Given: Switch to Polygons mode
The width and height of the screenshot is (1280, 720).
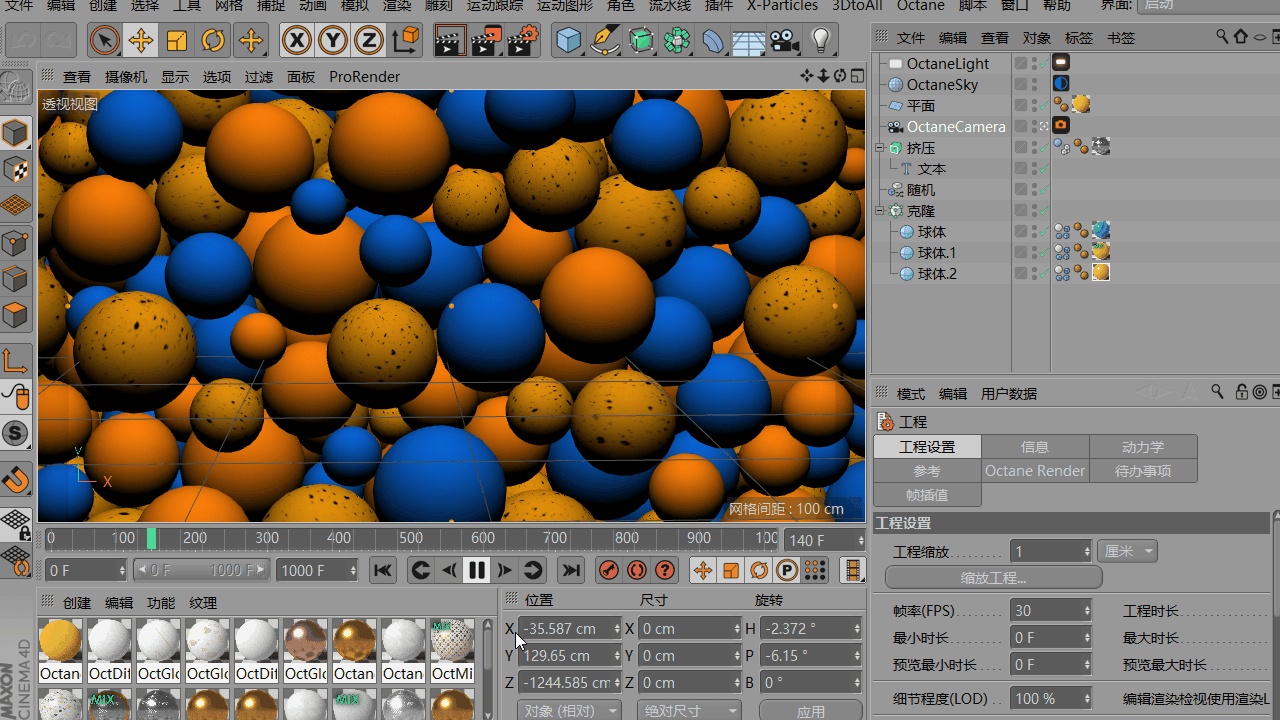Looking at the screenshot, I should (x=16, y=316).
